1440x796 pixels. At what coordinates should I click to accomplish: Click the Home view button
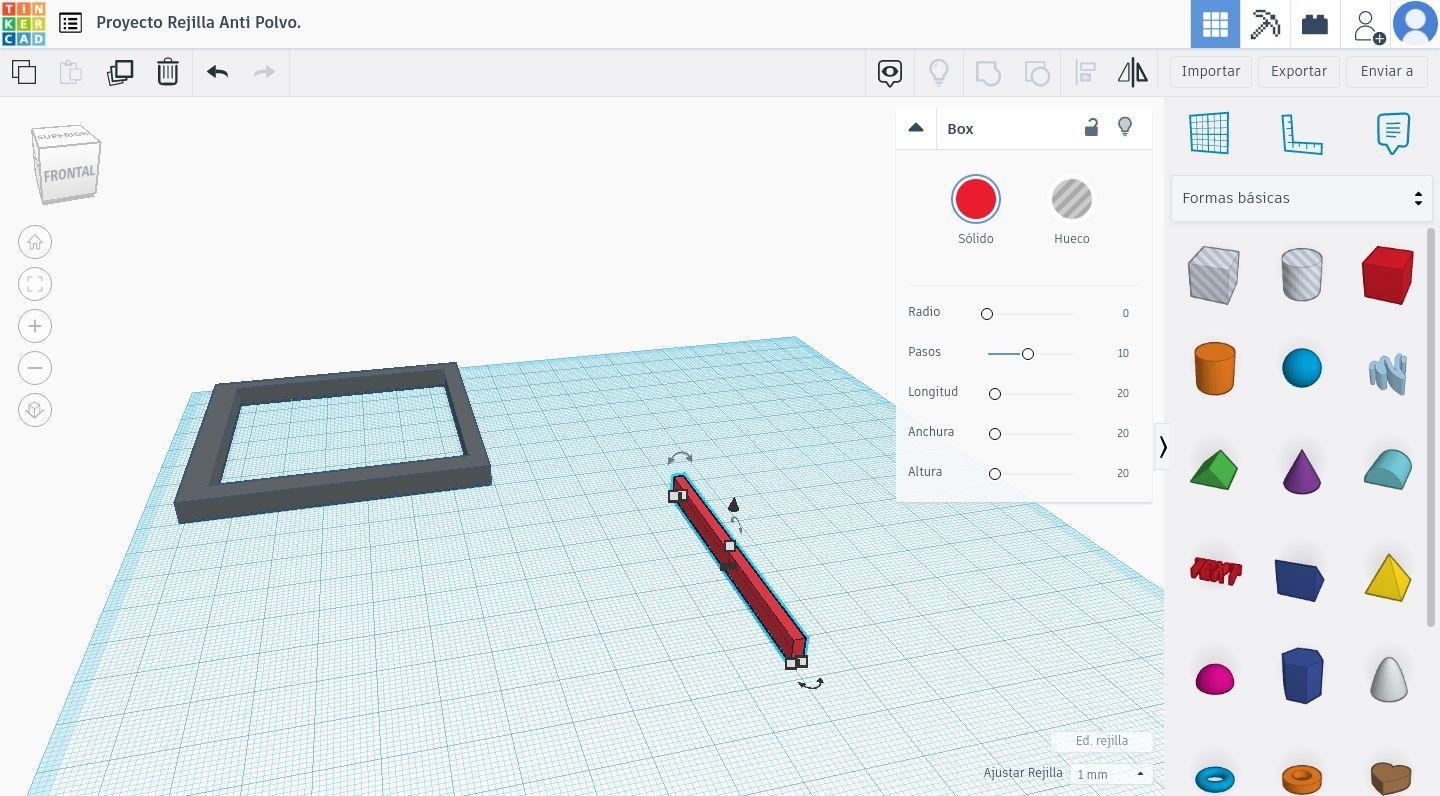[x=35, y=242]
